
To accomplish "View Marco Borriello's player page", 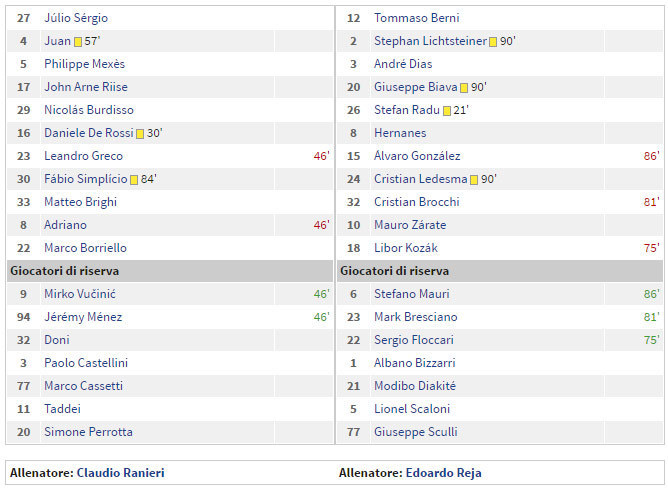I will [x=85, y=248].
